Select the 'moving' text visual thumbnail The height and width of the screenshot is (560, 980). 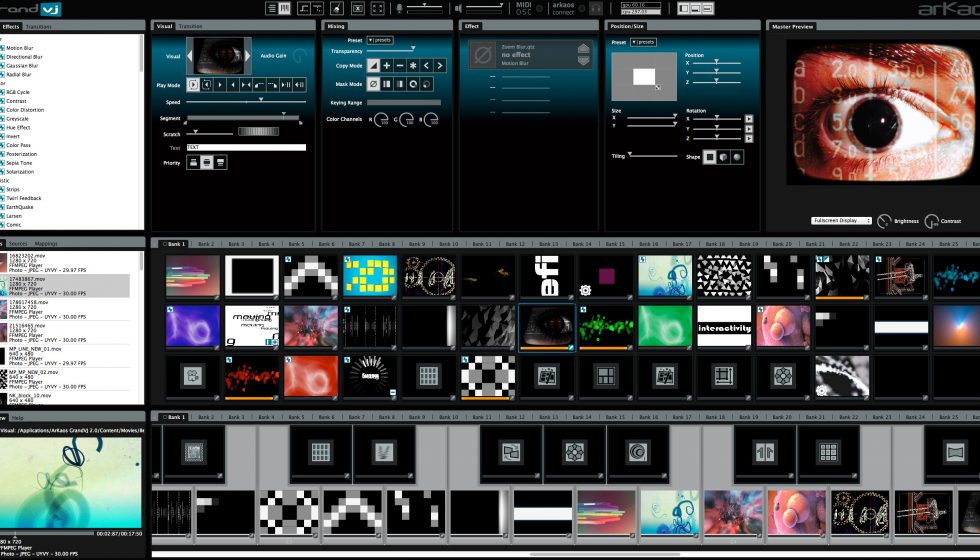point(252,326)
